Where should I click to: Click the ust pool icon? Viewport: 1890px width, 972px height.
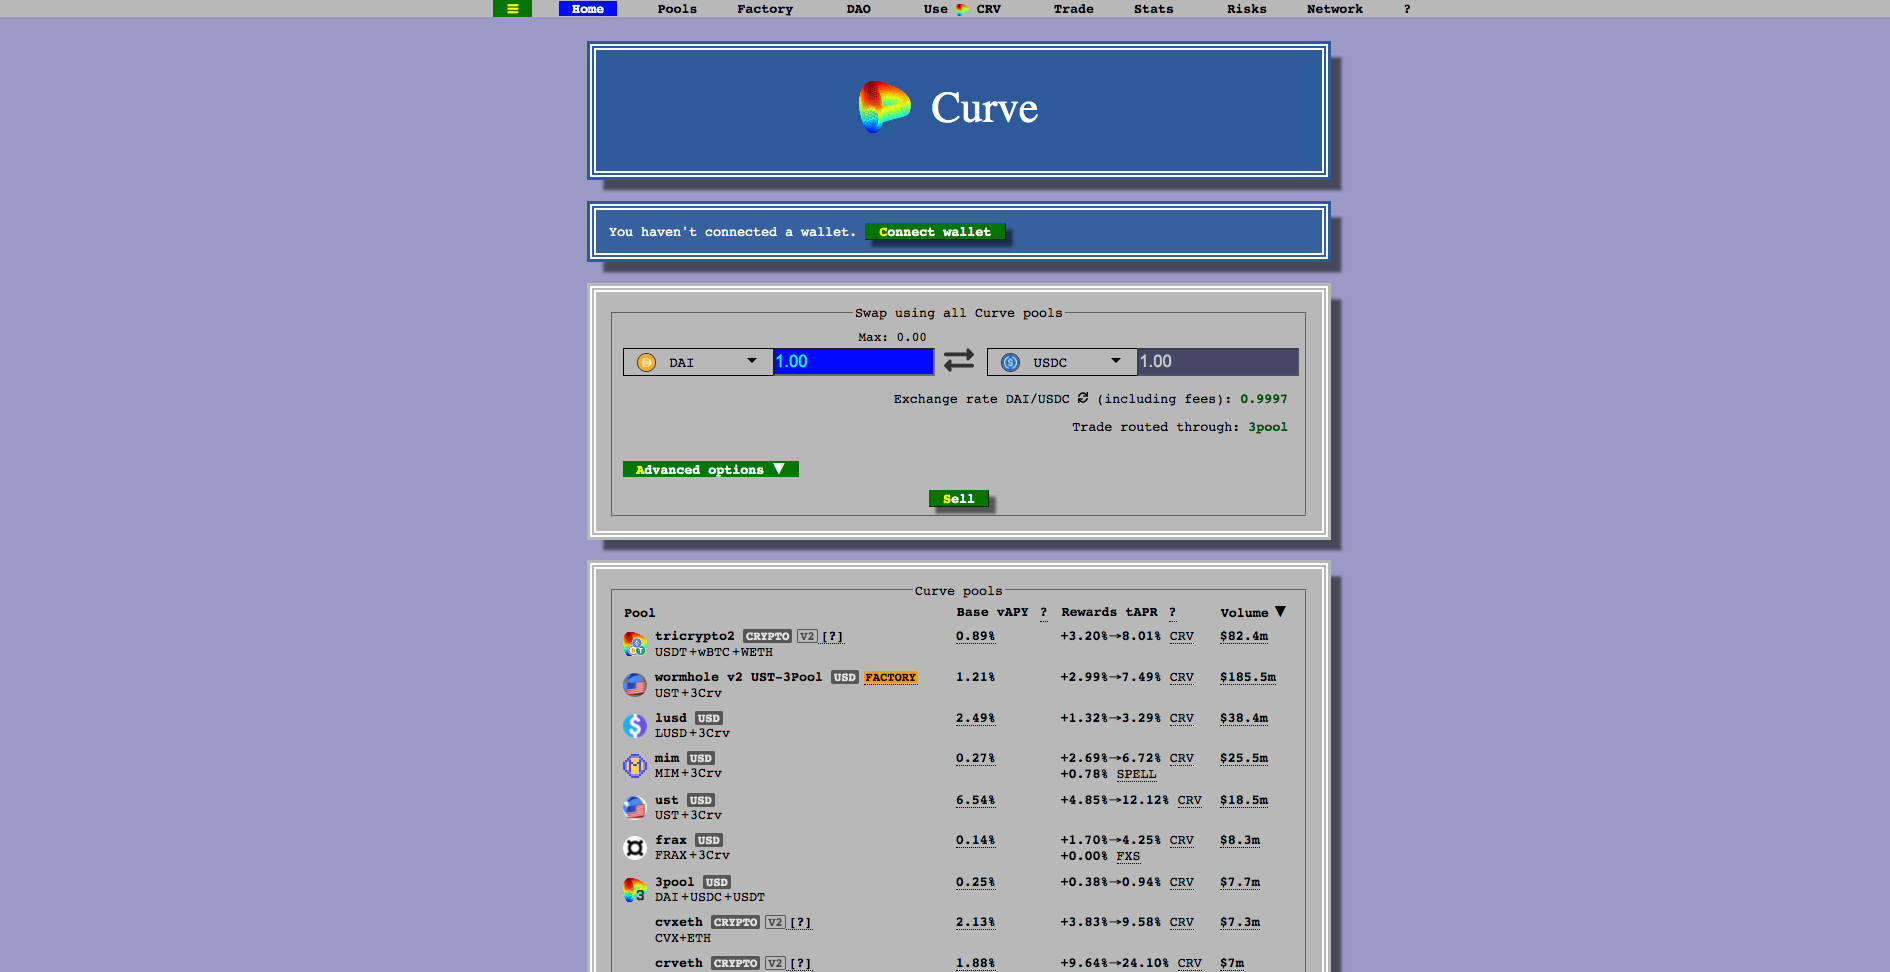[635, 807]
